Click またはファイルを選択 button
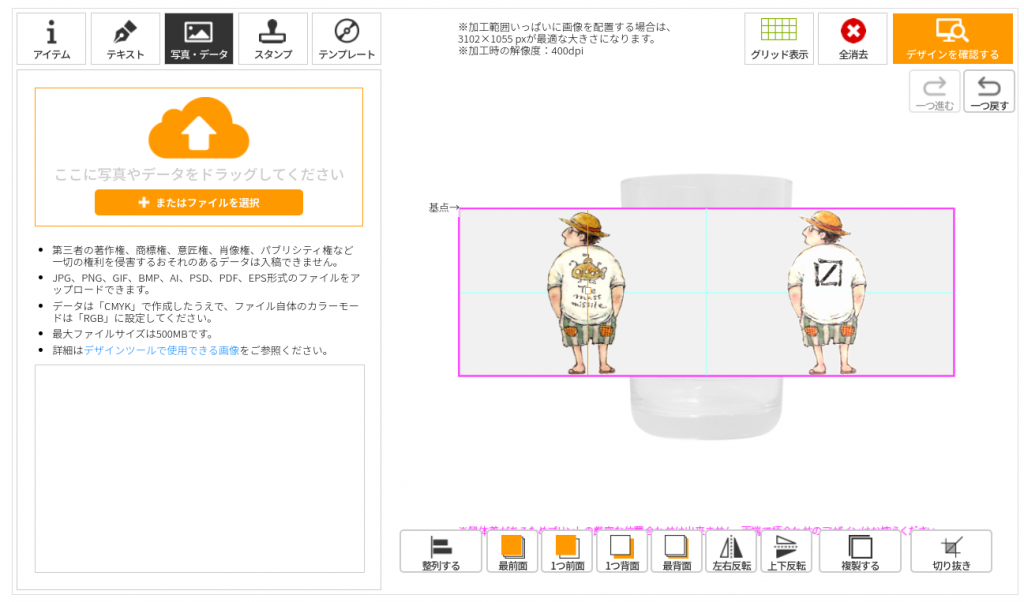This screenshot has width=1024, height=602. (x=199, y=202)
